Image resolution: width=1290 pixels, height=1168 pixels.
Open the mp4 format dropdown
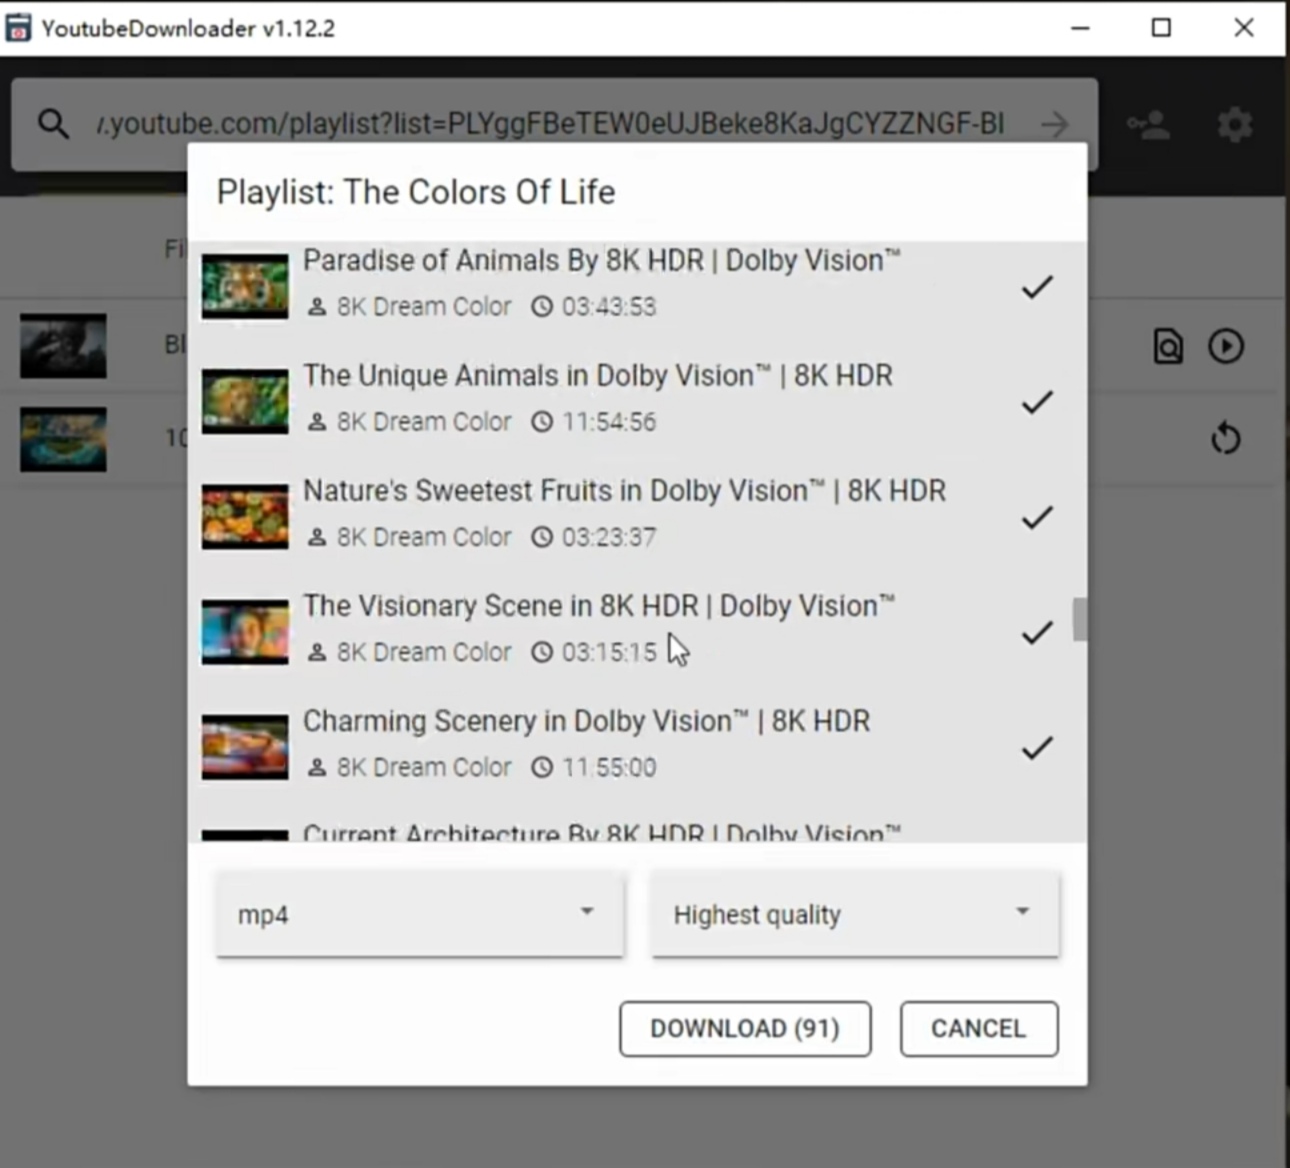click(420, 914)
